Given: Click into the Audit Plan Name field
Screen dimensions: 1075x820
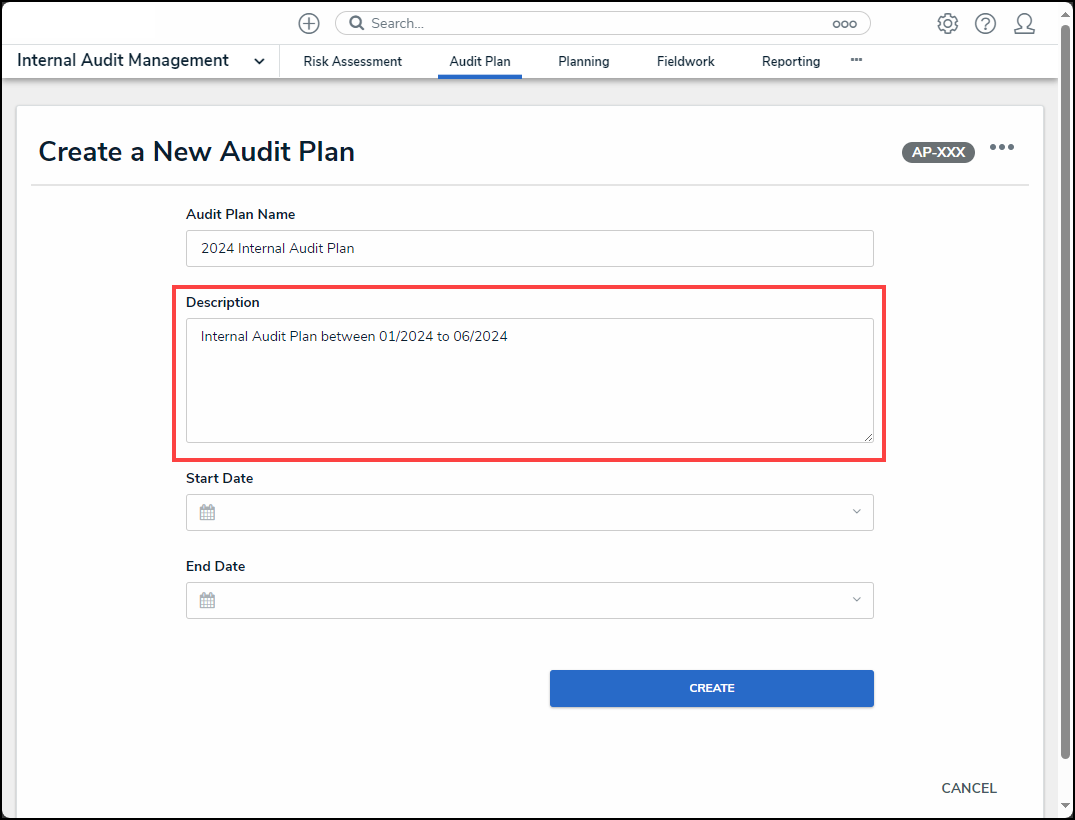Looking at the screenshot, I should click(529, 249).
